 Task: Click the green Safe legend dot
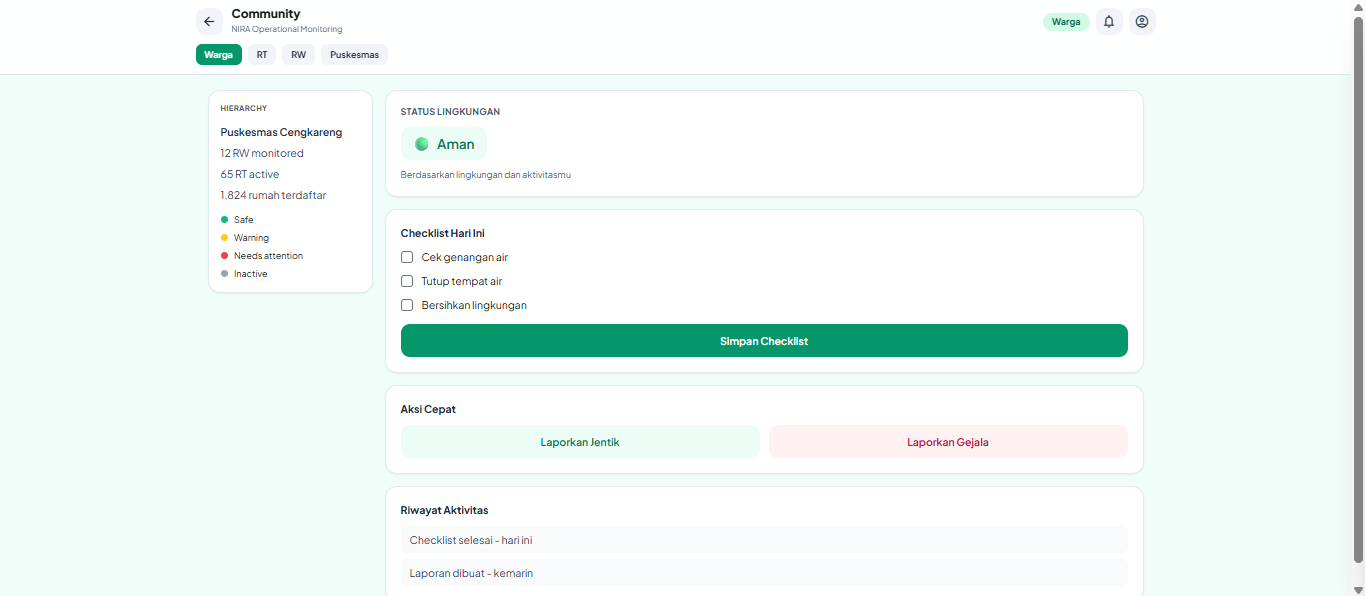point(225,219)
